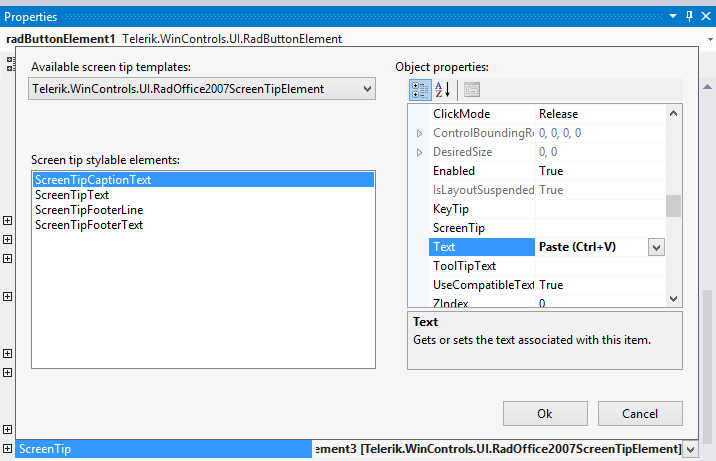This screenshot has width=716, height=461.
Task: Open the ScreenTip property dropdown at bottom
Action: (x=690, y=450)
